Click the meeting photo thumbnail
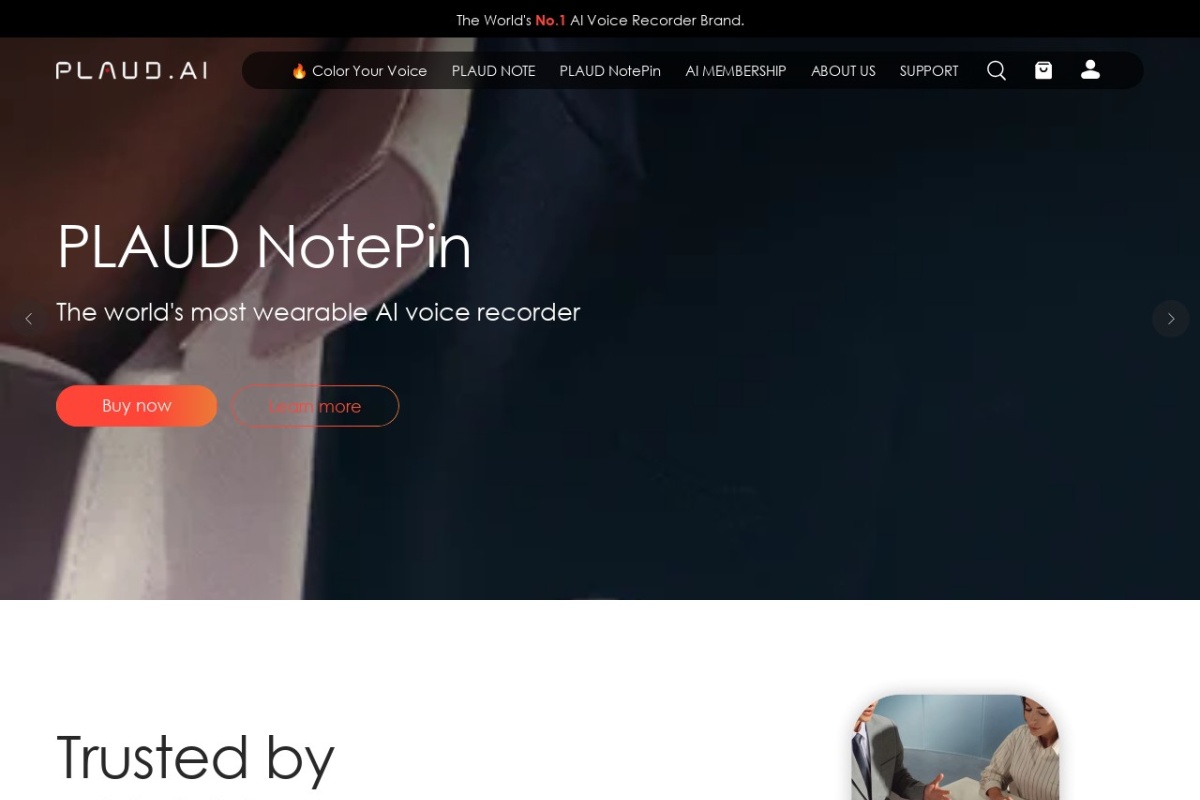 click(955, 747)
